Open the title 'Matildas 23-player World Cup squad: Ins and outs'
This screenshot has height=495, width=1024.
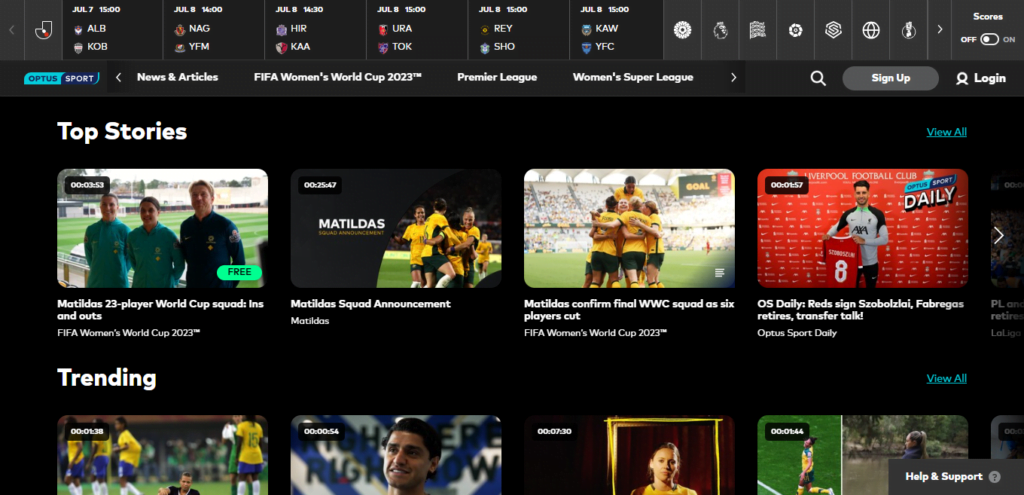[x=161, y=310]
